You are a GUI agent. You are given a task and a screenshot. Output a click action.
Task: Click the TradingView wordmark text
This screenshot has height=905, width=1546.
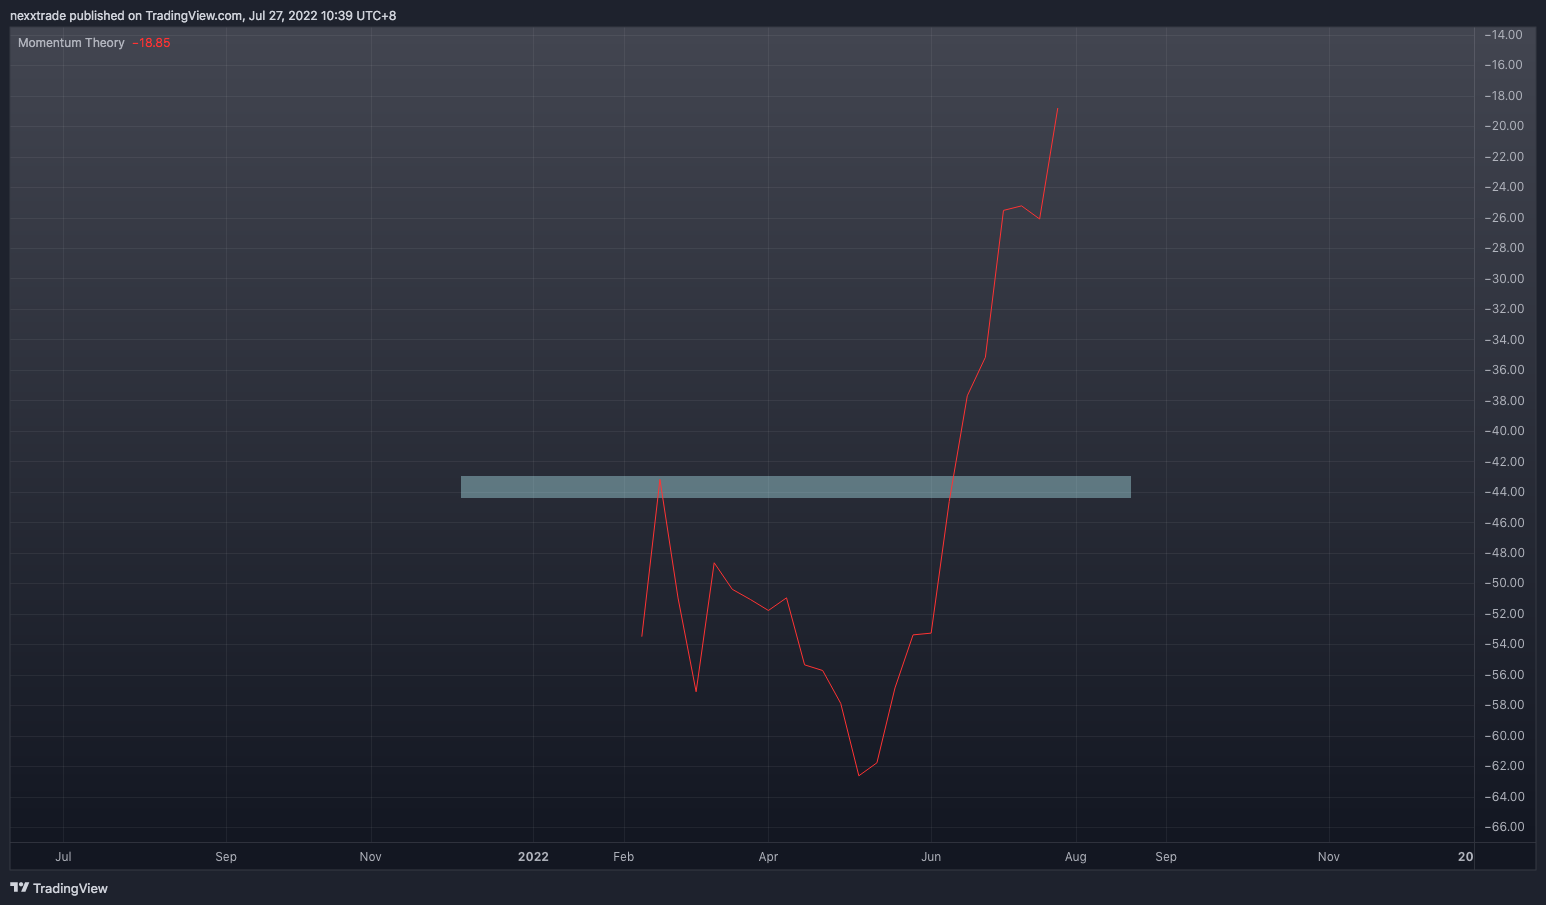[x=70, y=888]
